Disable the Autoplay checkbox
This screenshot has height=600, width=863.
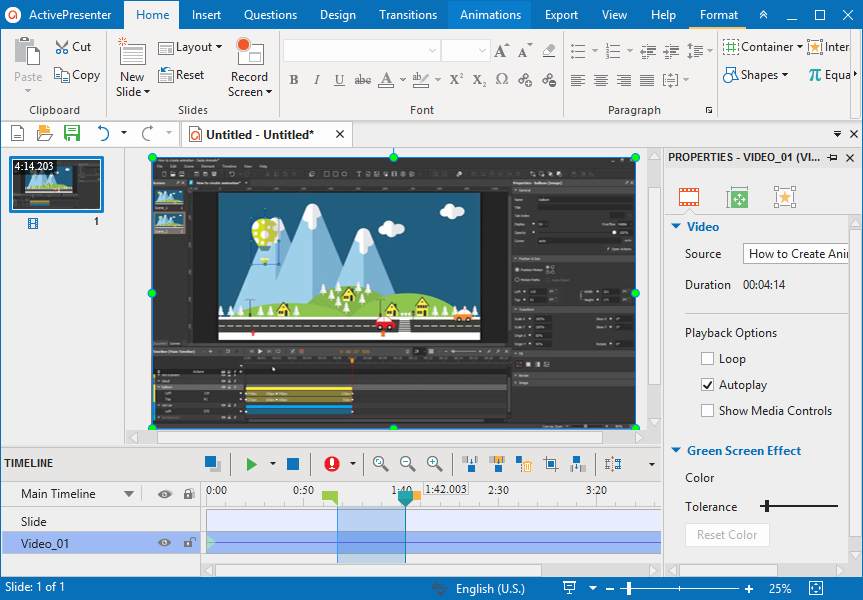pos(708,384)
